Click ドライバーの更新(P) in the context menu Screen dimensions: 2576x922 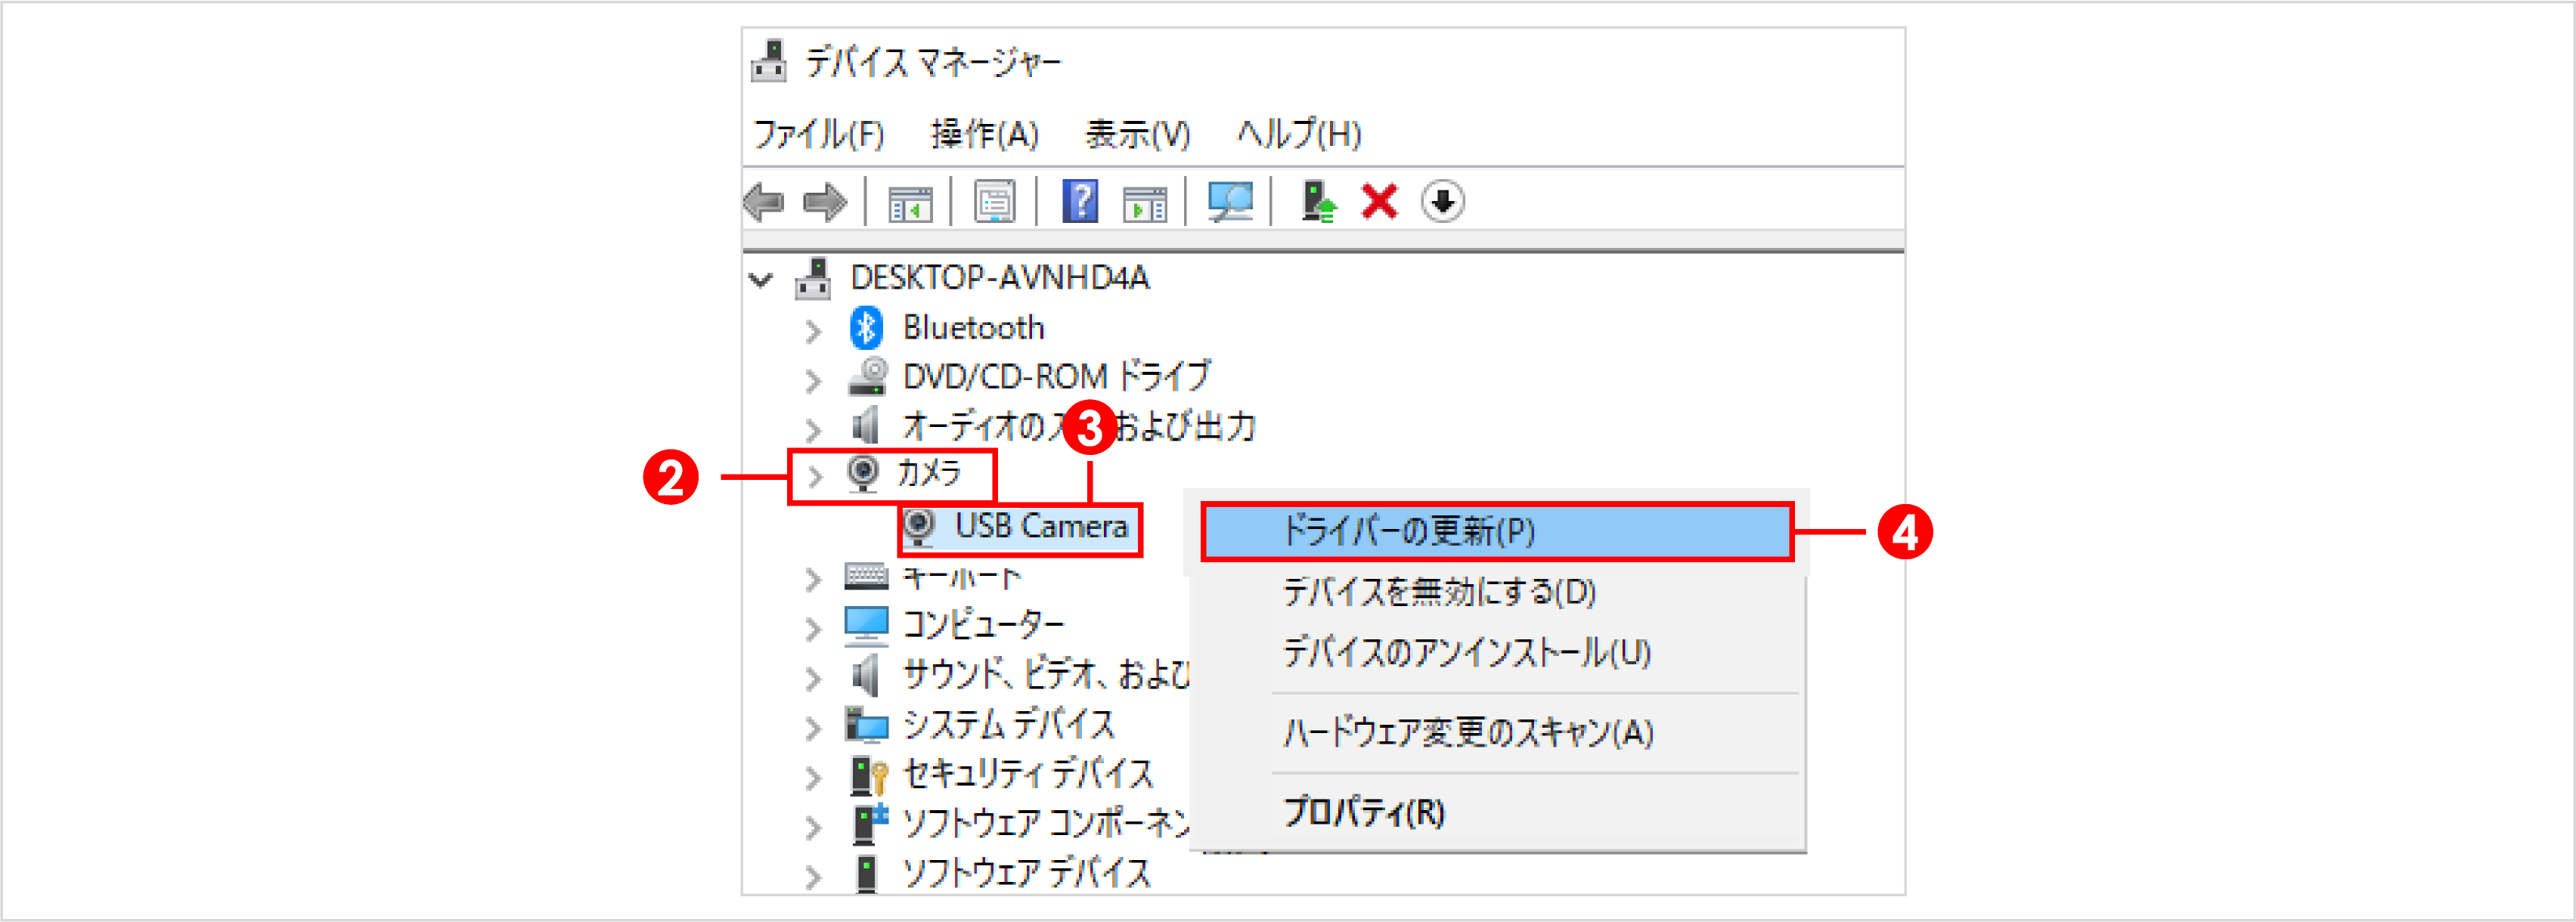1409,531
